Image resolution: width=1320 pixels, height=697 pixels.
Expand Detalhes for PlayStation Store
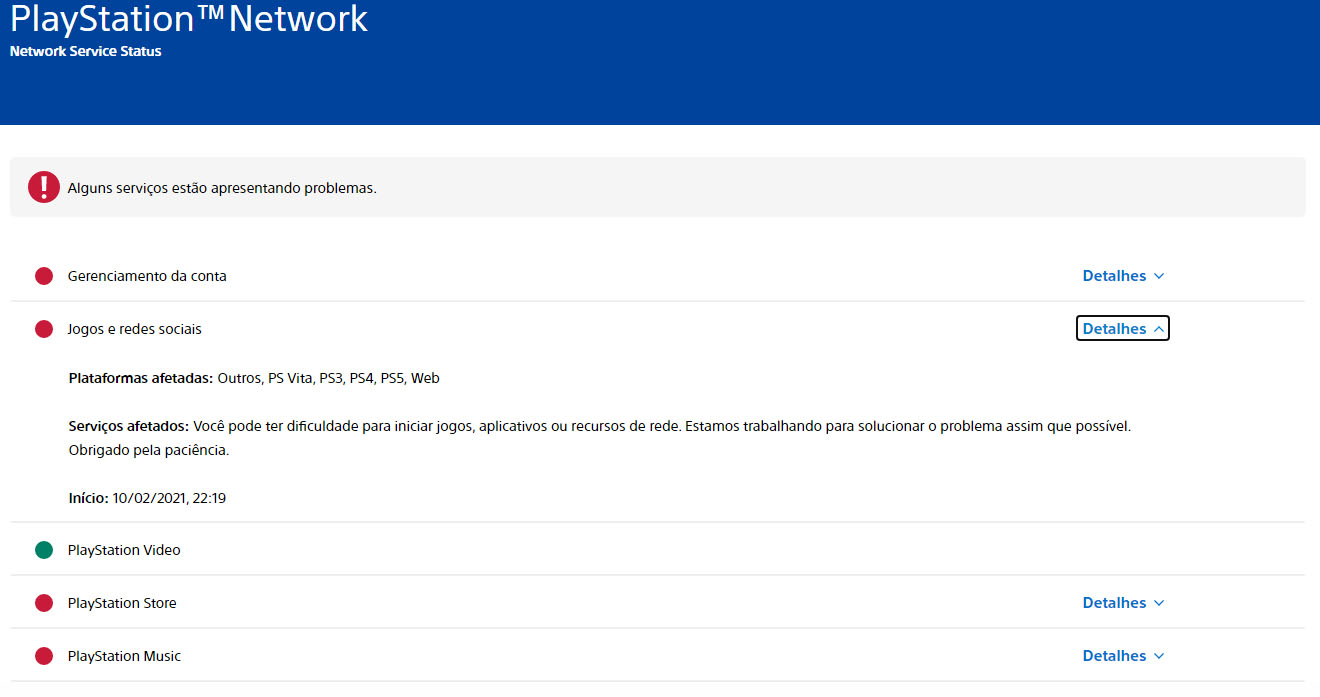1123,603
